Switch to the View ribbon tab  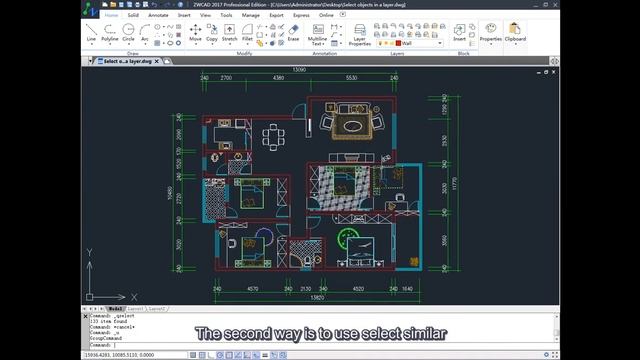coord(205,15)
